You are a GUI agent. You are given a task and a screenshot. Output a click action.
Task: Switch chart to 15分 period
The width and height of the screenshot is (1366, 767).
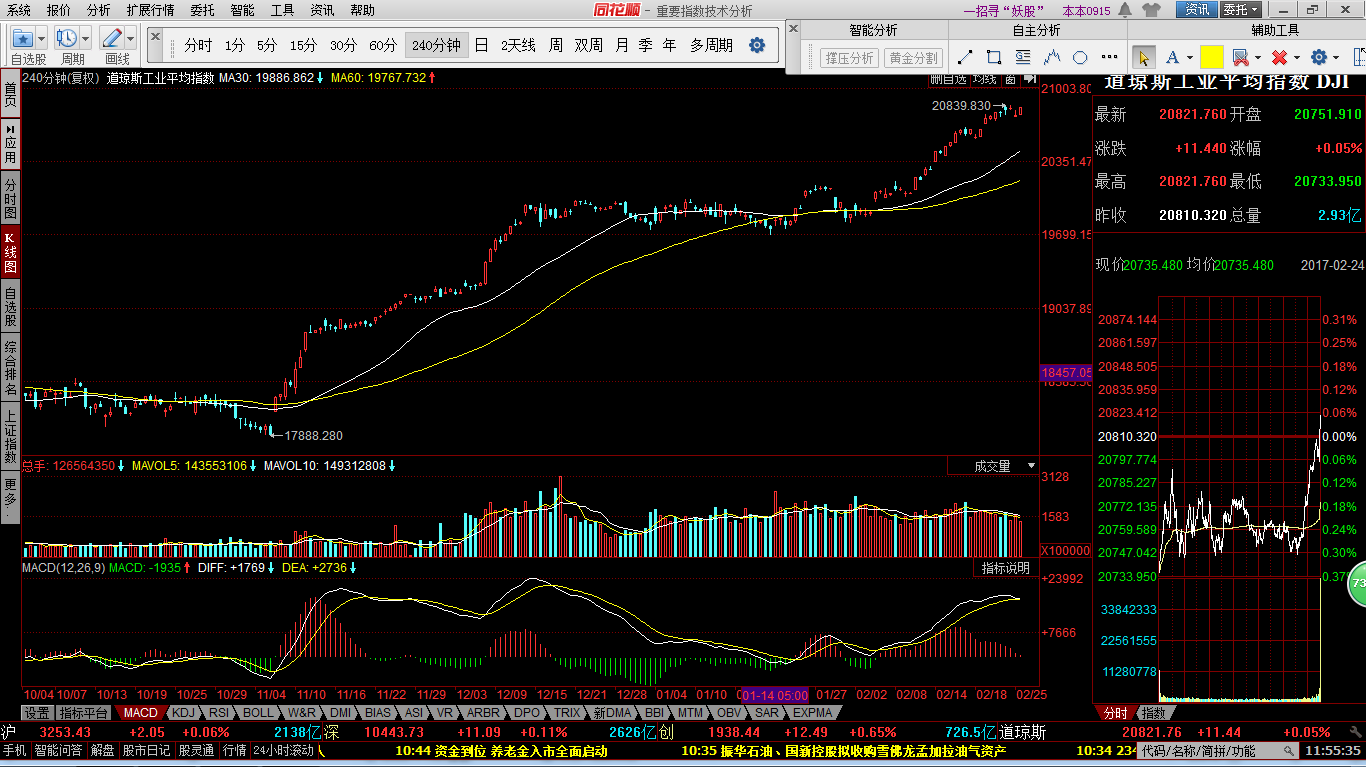pyautogui.click(x=303, y=45)
